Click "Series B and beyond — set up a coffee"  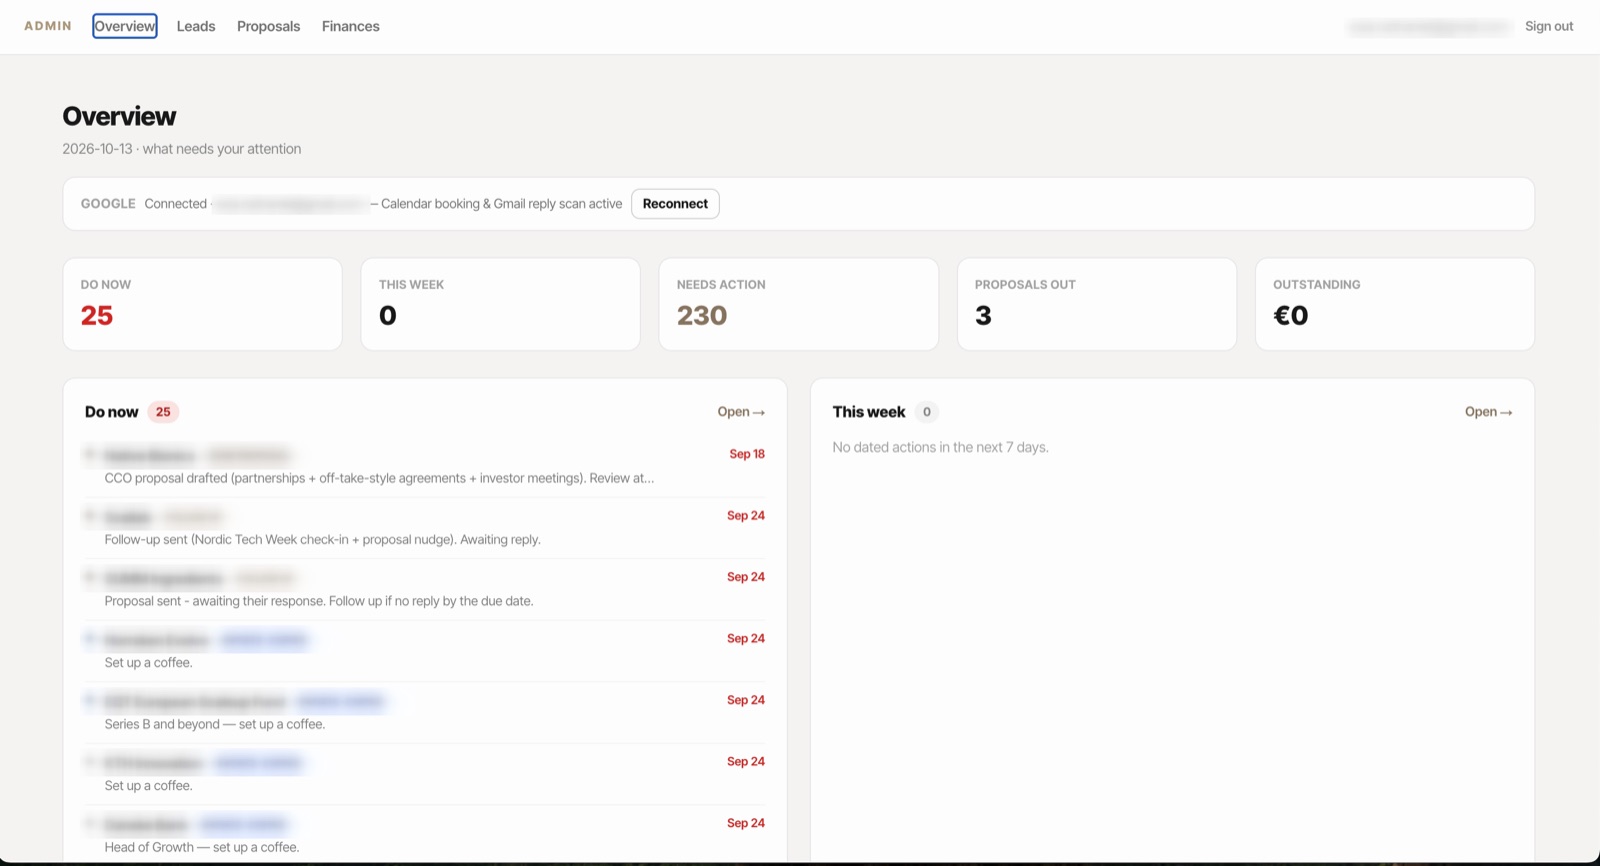[x=215, y=724]
